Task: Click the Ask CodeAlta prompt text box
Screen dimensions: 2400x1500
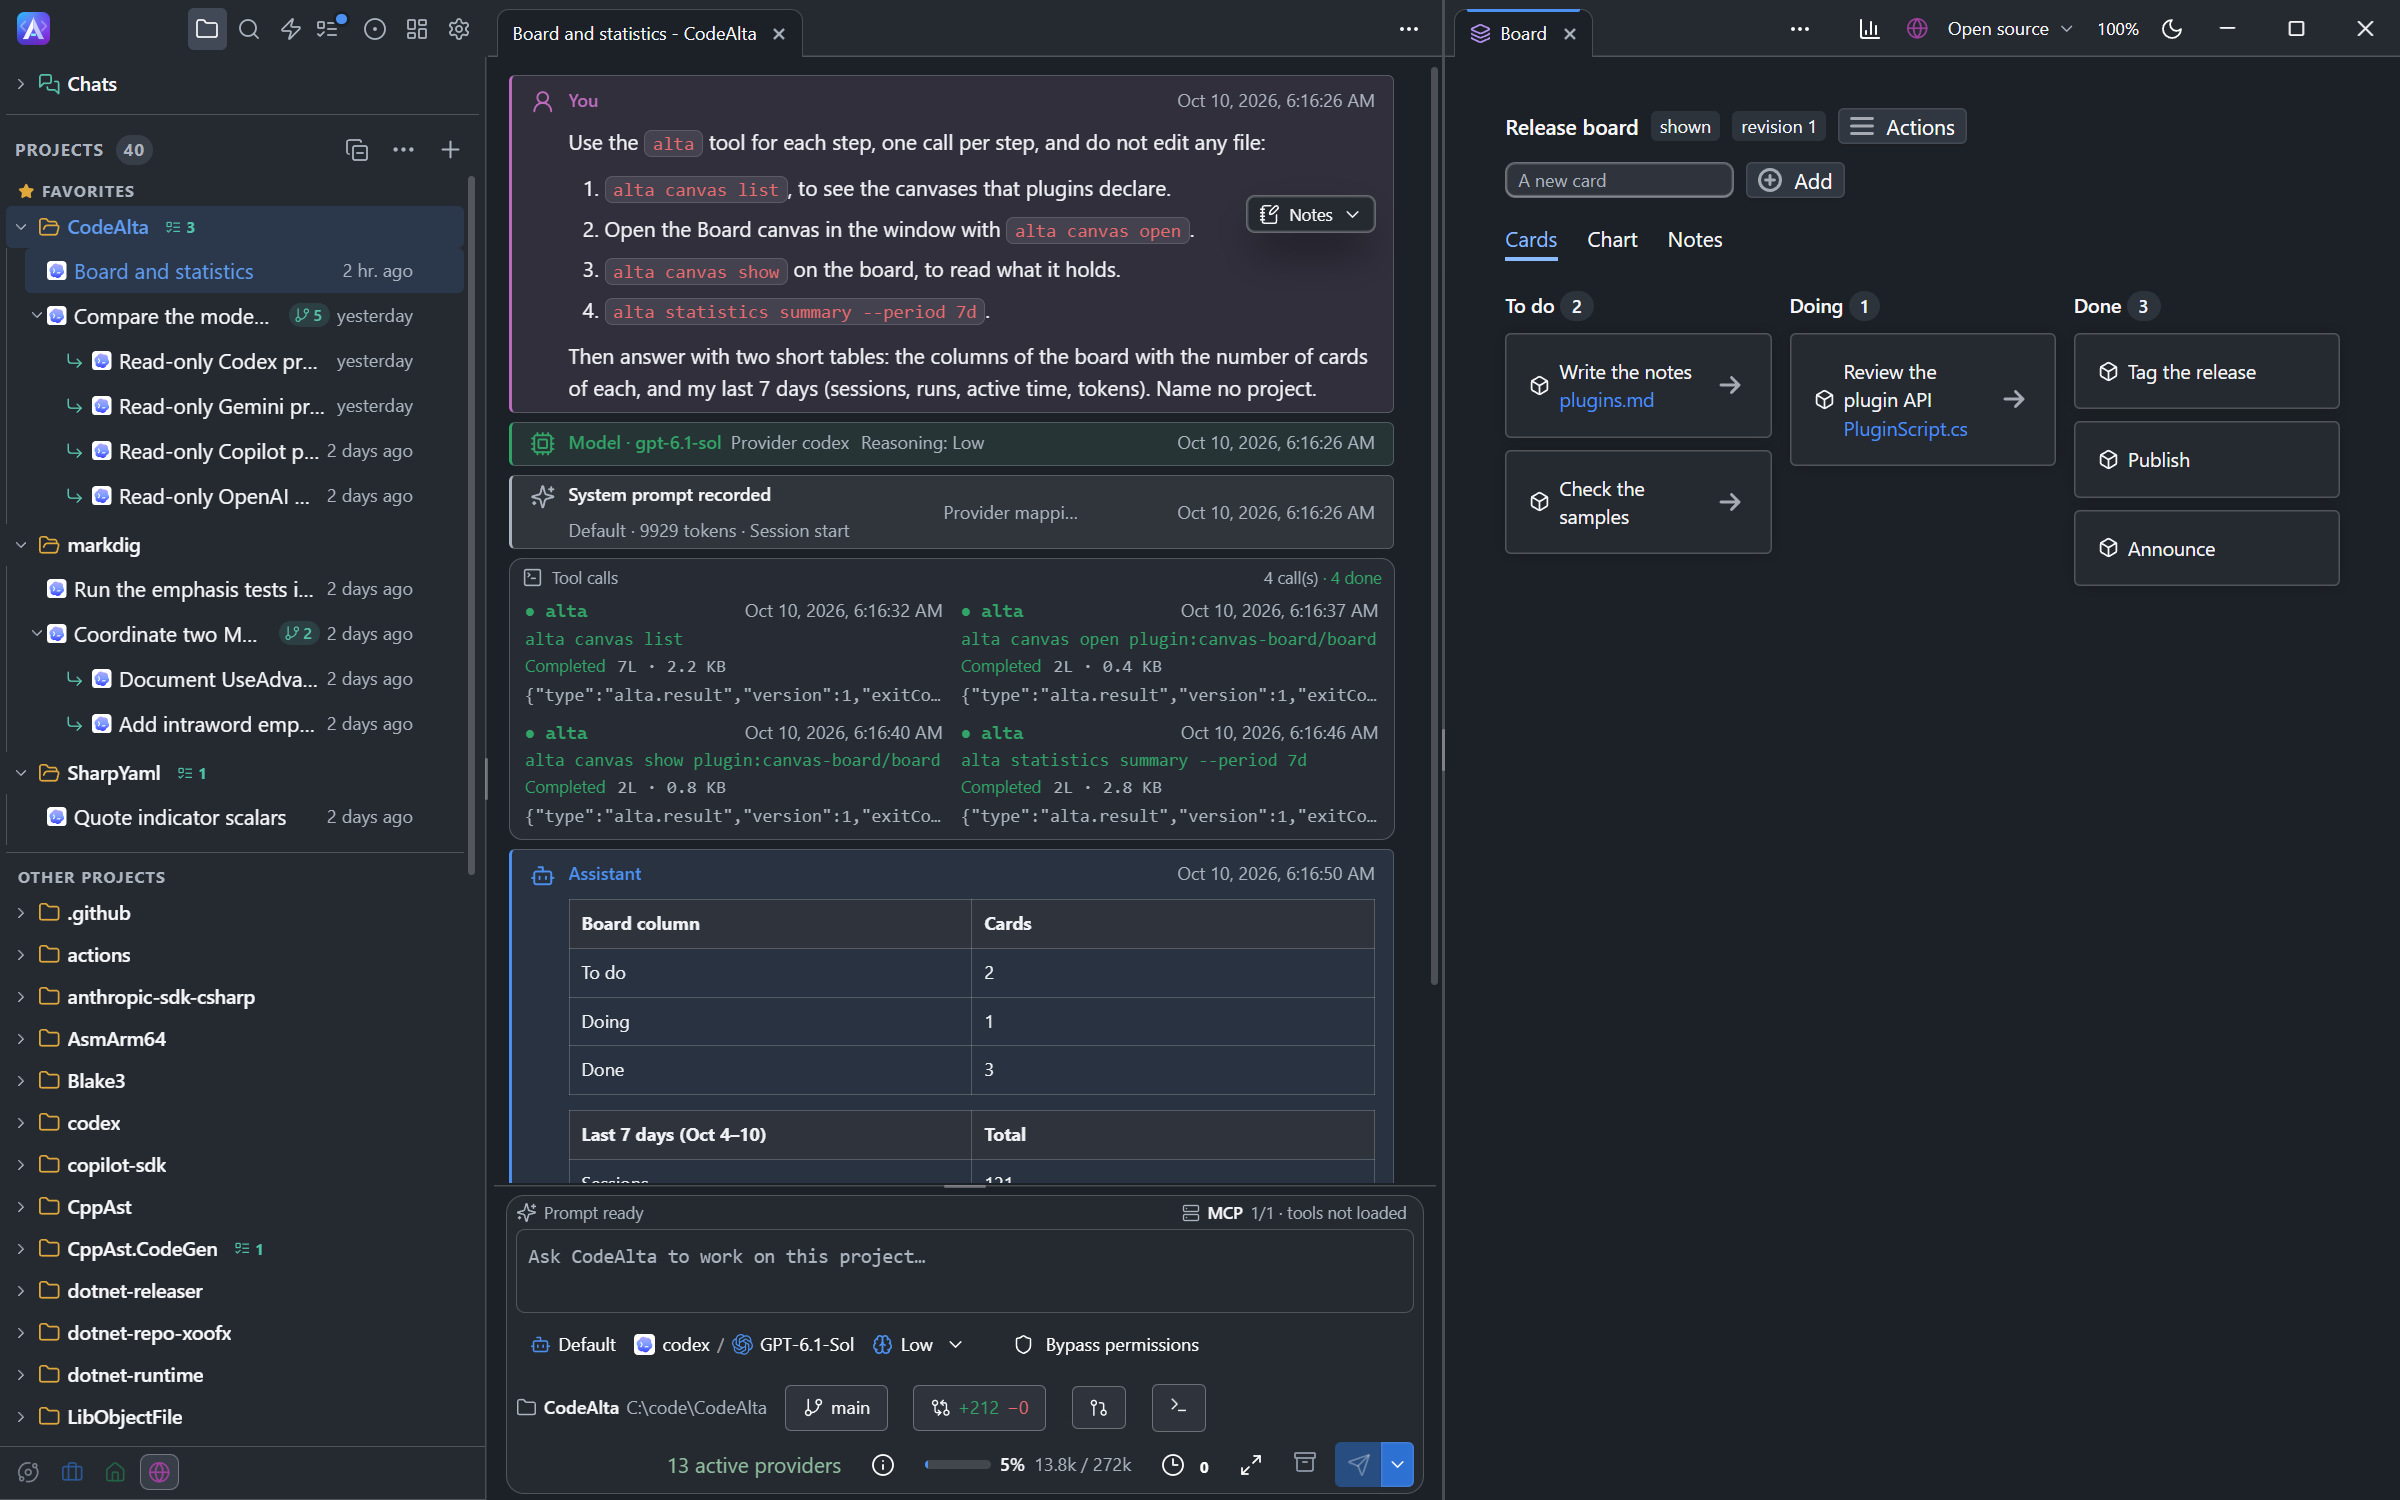Action: [964, 1270]
